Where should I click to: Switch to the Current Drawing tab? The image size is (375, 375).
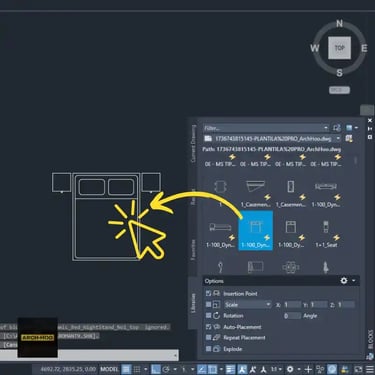coord(193,144)
